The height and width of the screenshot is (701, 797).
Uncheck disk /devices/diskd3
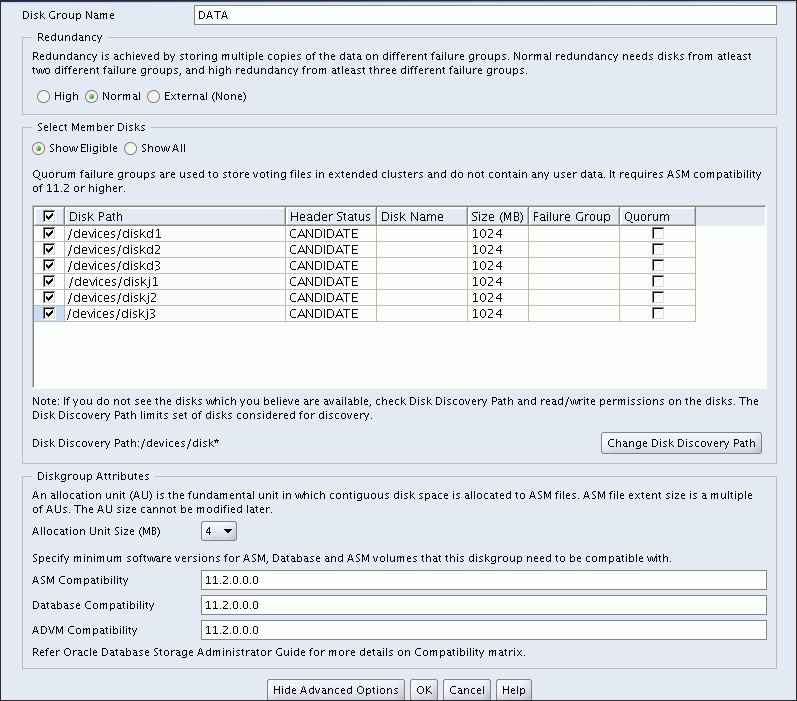(x=49, y=265)
